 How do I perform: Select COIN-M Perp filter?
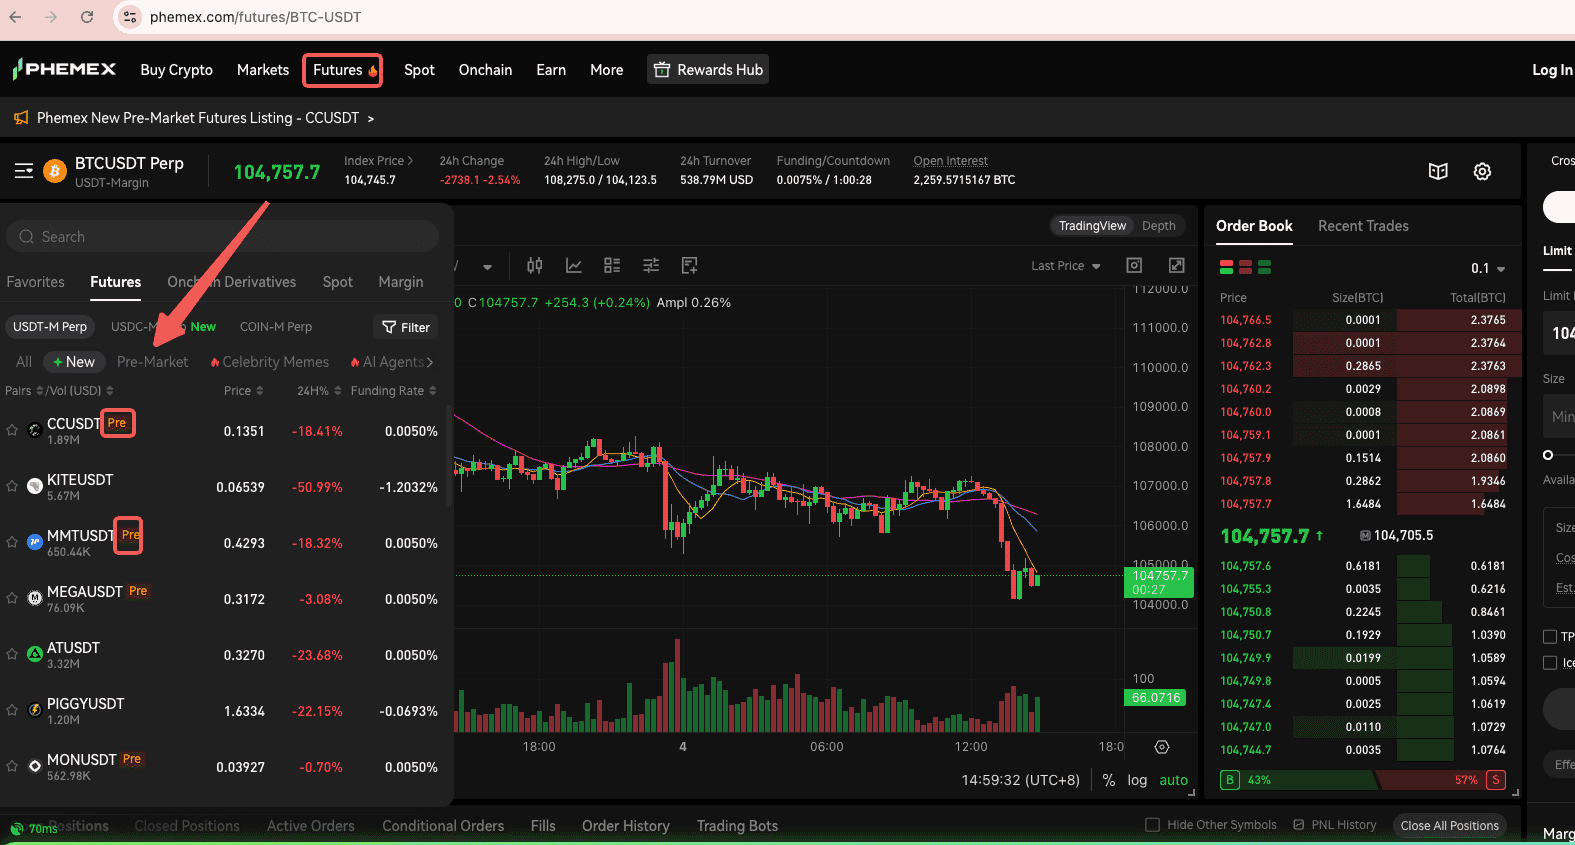click(276, 327)
